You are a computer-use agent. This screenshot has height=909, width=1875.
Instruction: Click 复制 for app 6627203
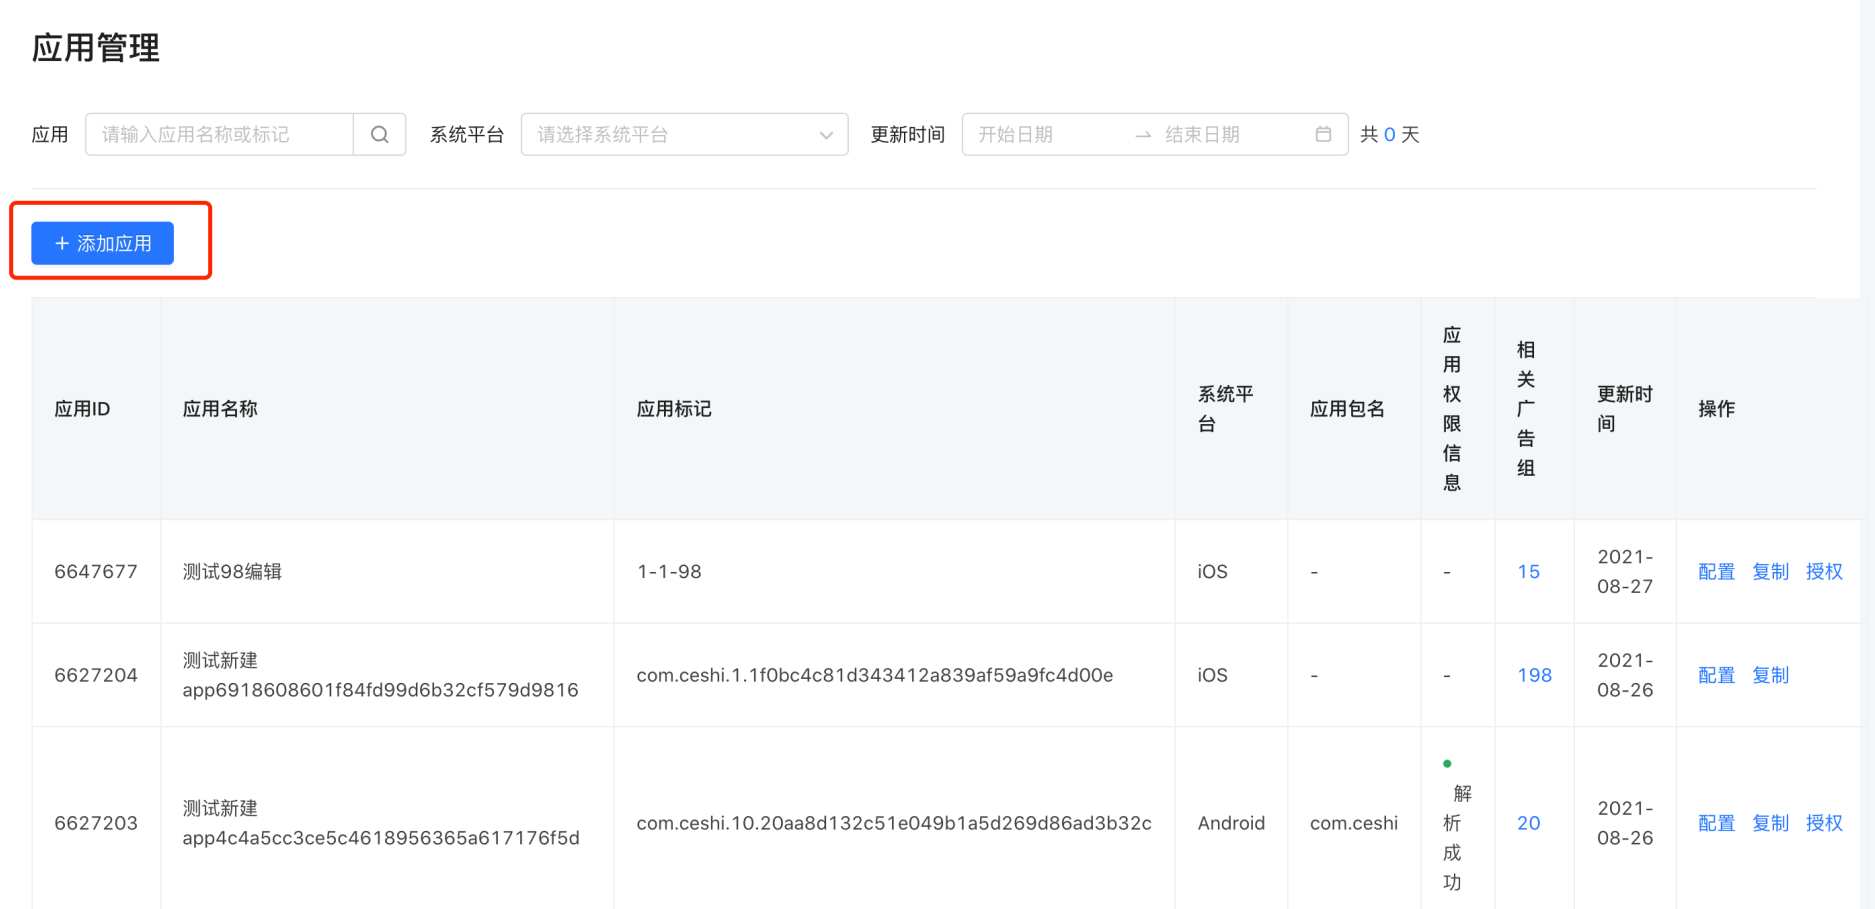1770,824
